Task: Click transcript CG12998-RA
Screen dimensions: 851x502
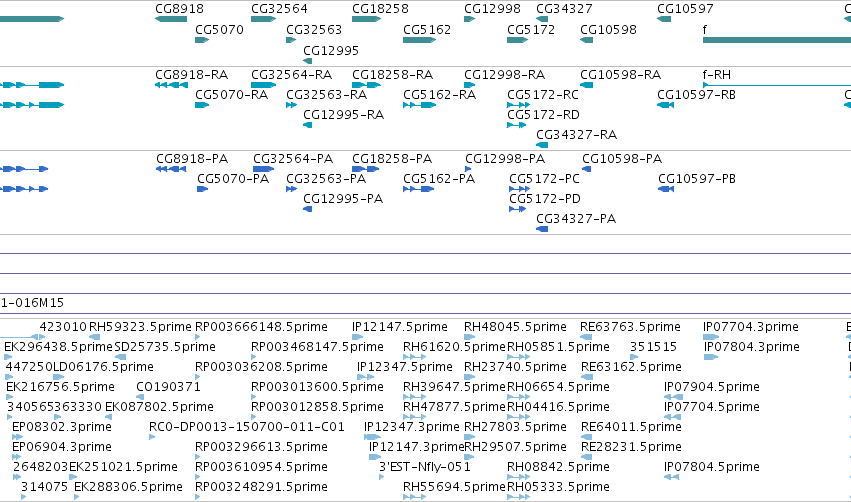Action: click(504, 74)
